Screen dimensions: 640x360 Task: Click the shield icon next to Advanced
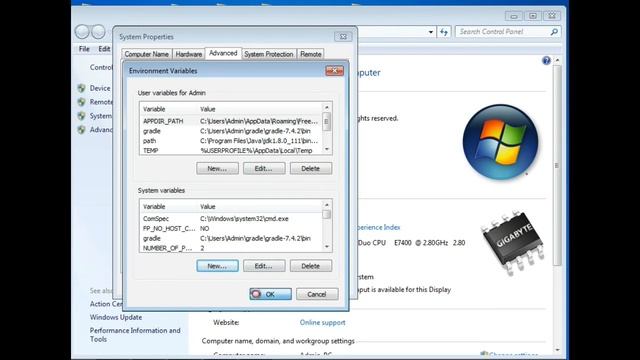coord(82,130)
